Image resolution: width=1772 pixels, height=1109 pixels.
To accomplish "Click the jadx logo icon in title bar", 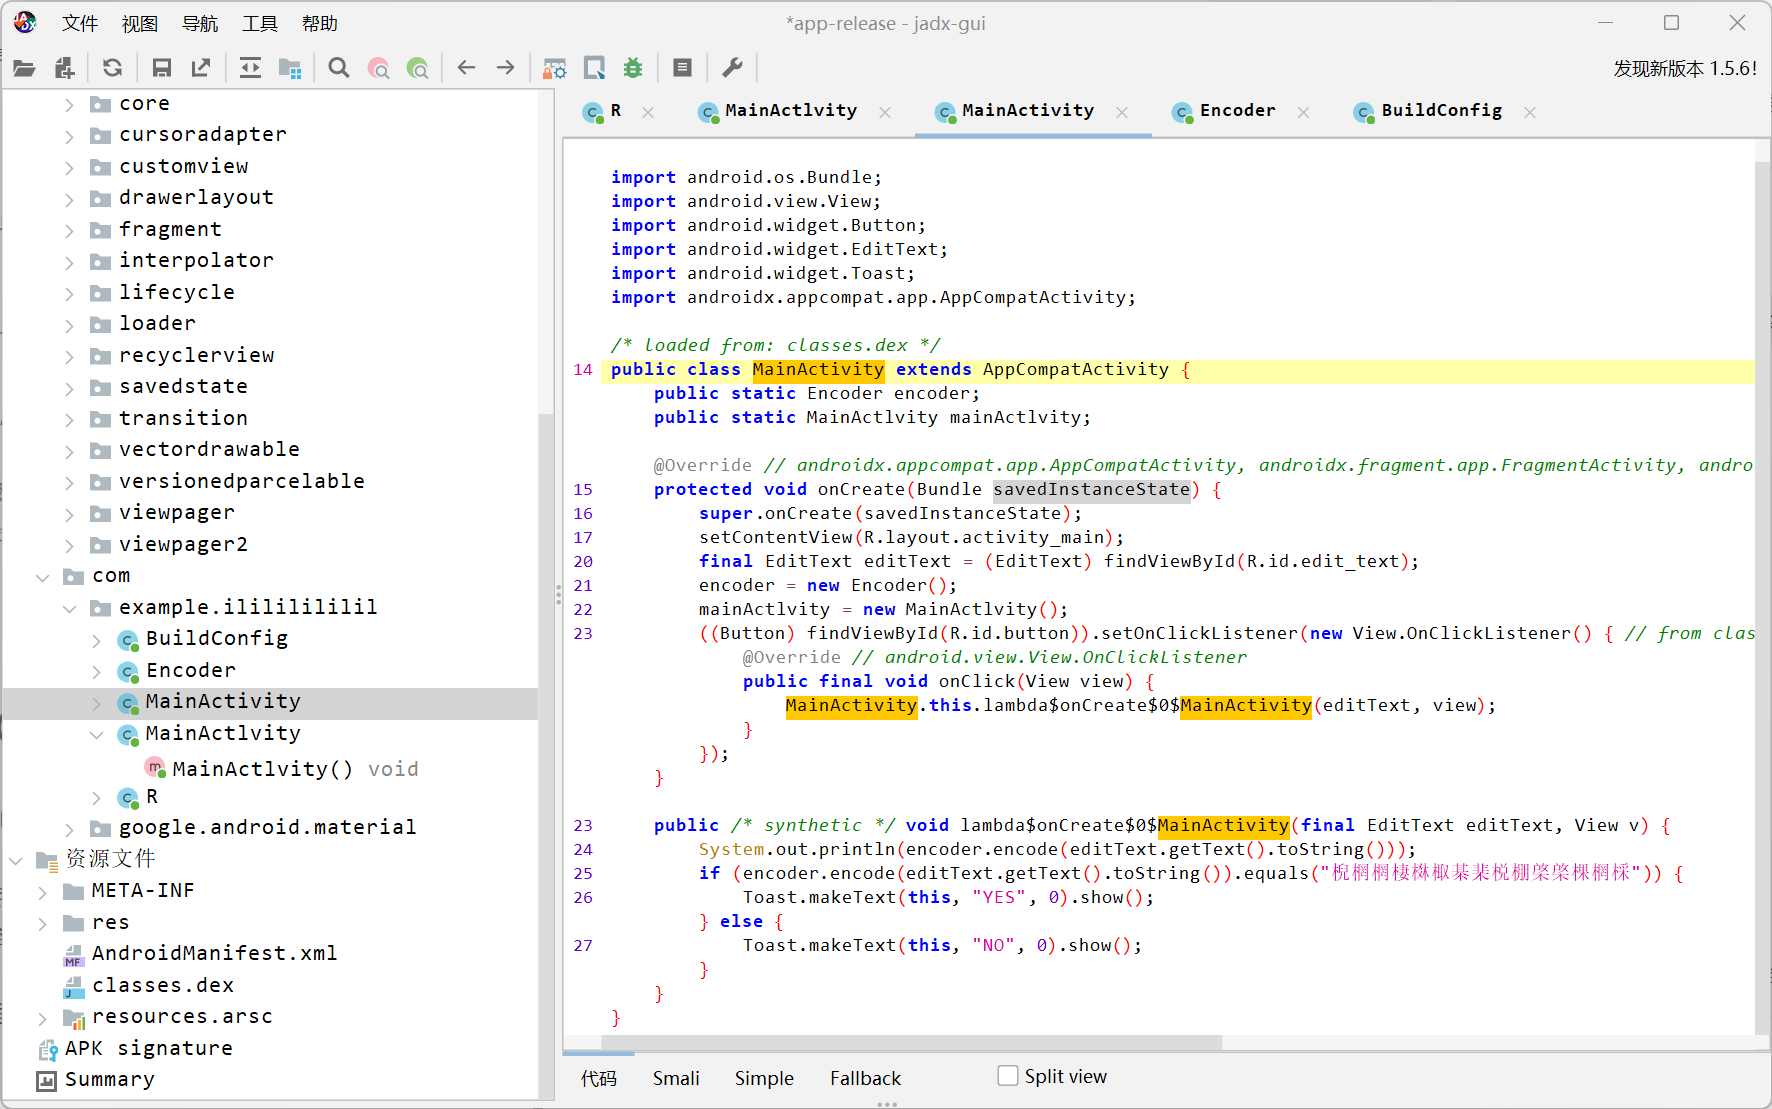I will pyautogui.click(x=25, y=22).
